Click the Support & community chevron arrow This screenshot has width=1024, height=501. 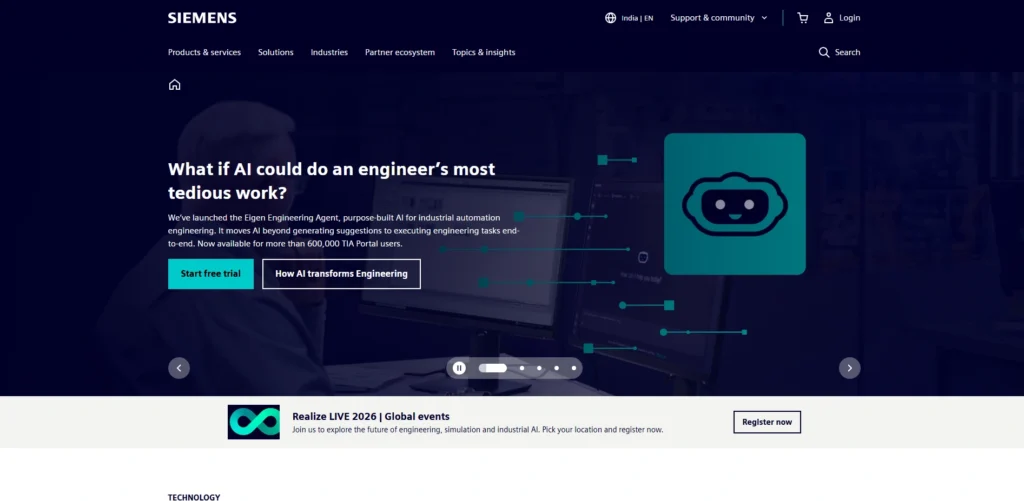pyautogui.click(x=764, y=18)
